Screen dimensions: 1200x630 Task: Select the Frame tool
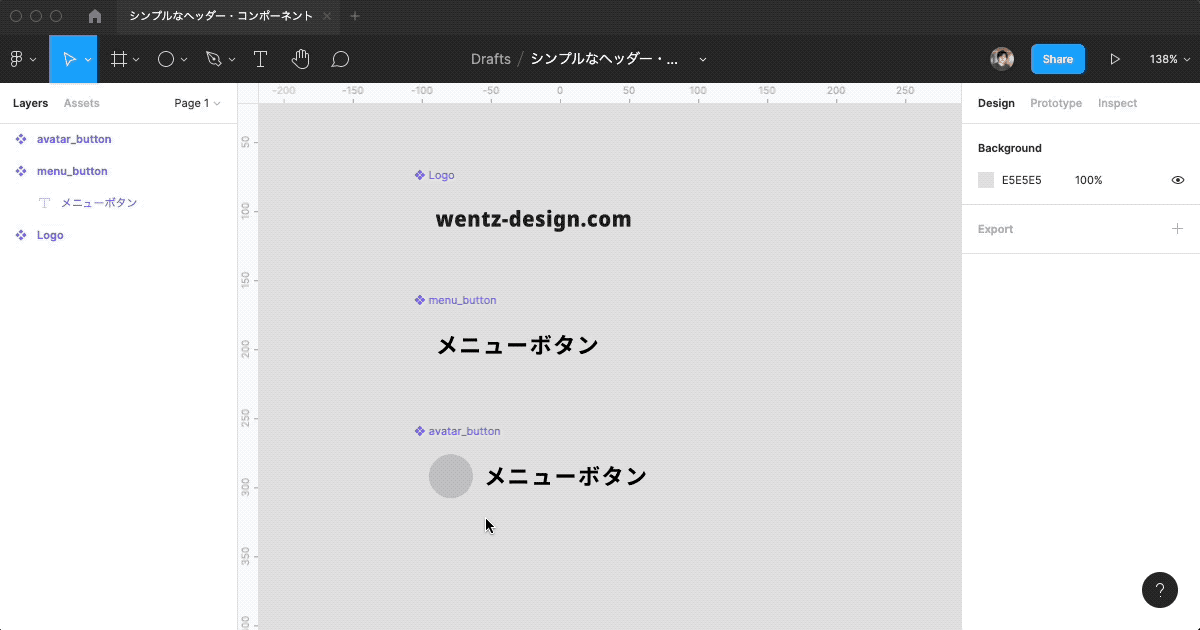click(119, 59)
